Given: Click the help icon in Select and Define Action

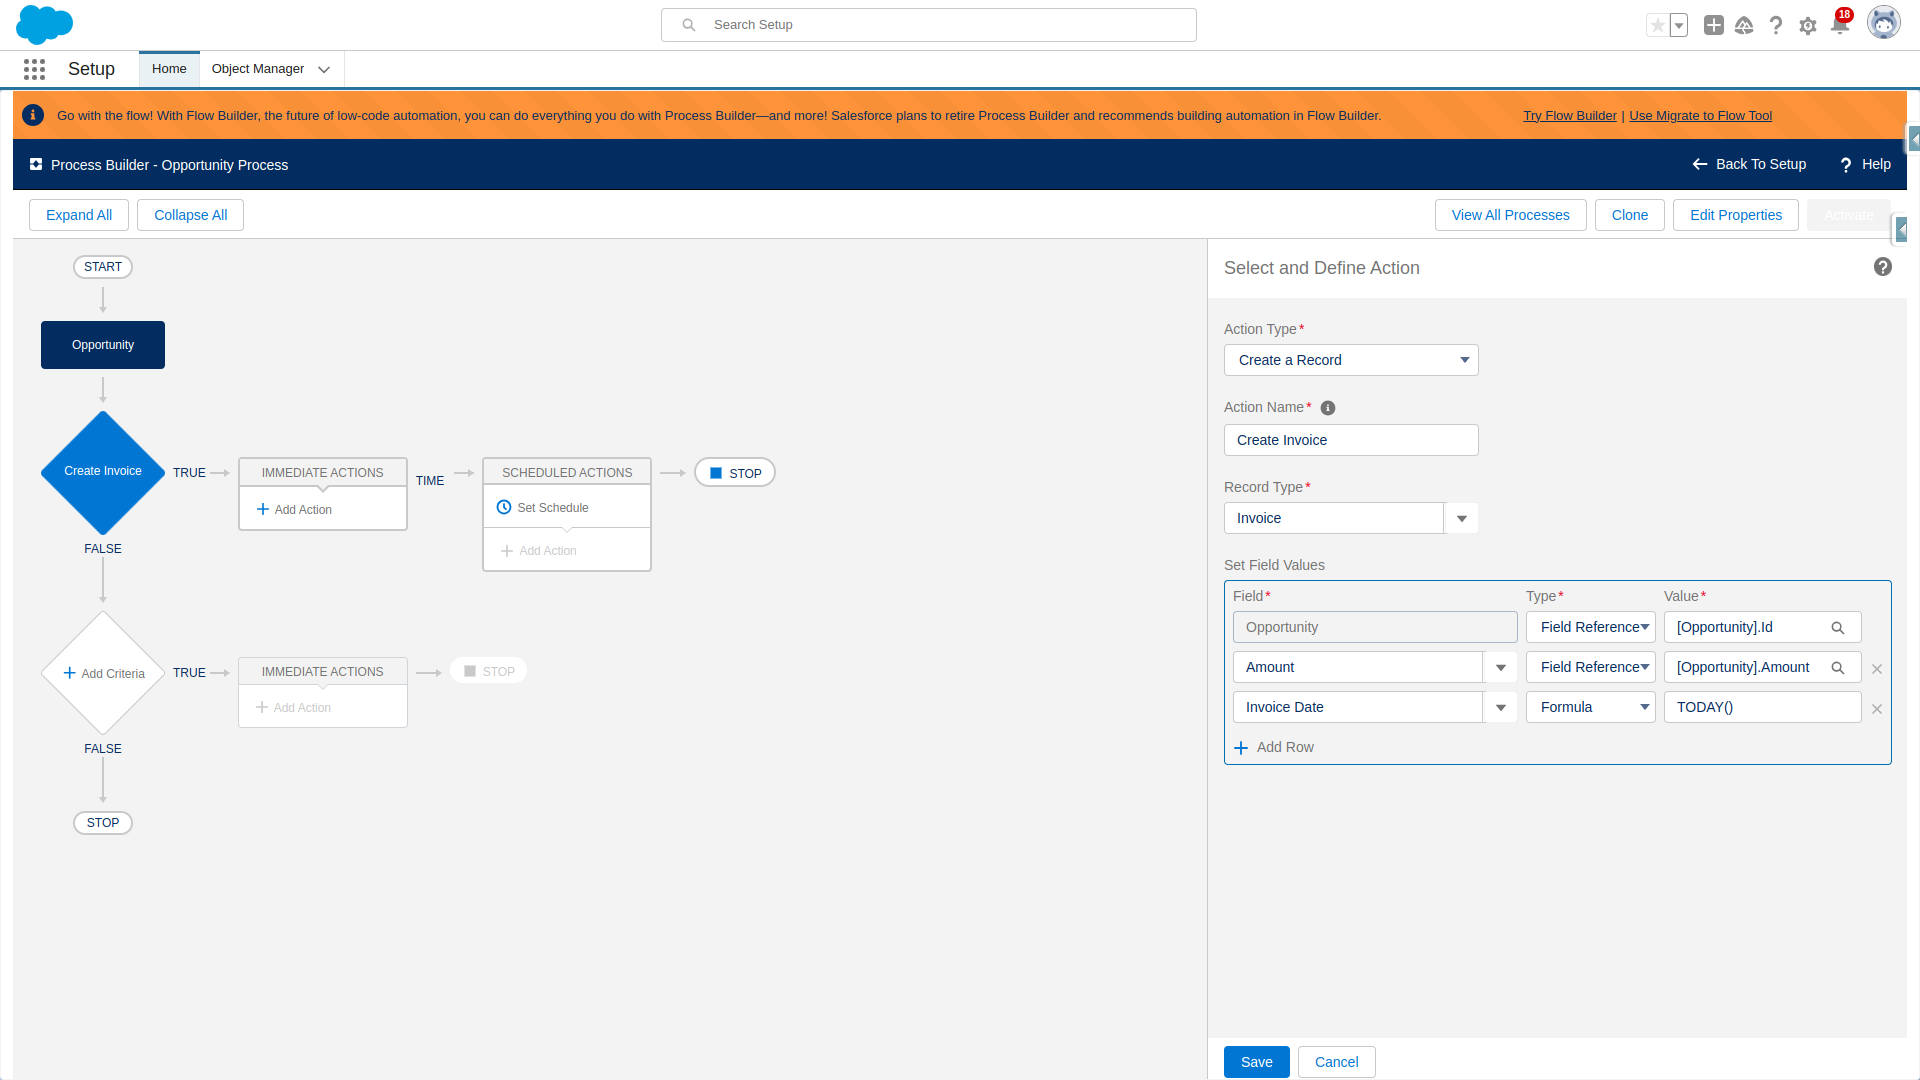Looking at the screenshot, I should [1883, 267].
